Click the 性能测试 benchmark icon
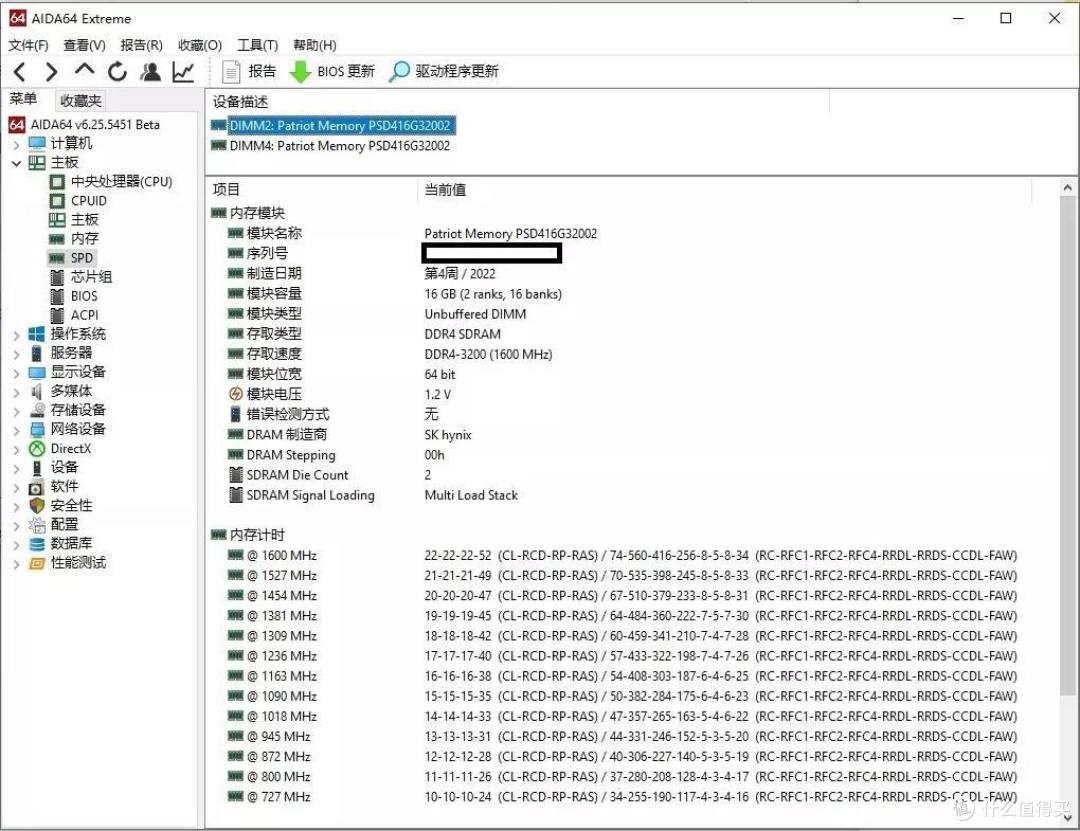Viewport: 1080px width, 831px height. [x=37, y=563]
